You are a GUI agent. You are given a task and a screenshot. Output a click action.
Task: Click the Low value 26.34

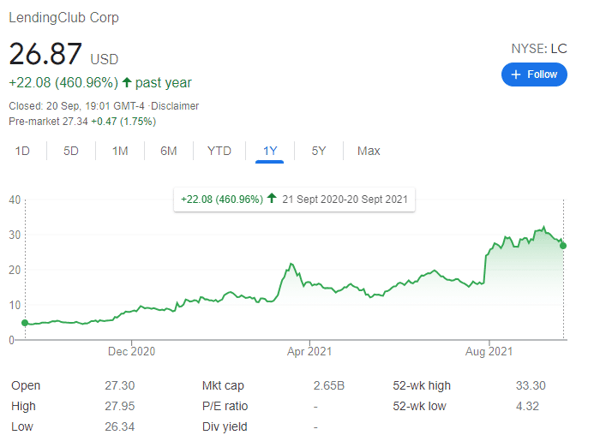tap(120, 427)
